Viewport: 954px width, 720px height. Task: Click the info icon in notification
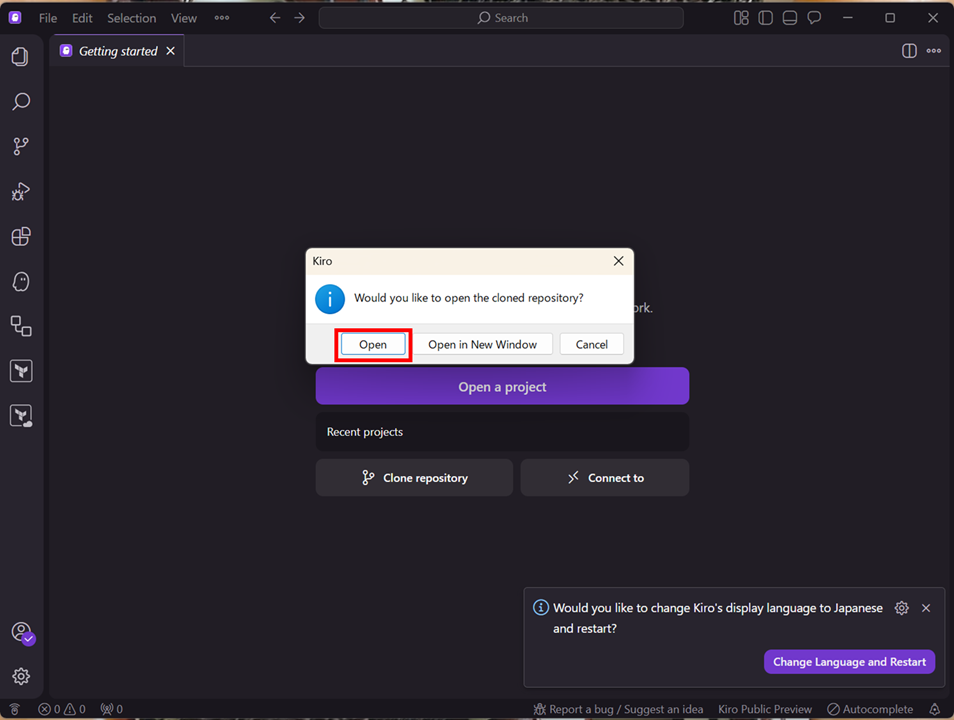pos(541,607)
